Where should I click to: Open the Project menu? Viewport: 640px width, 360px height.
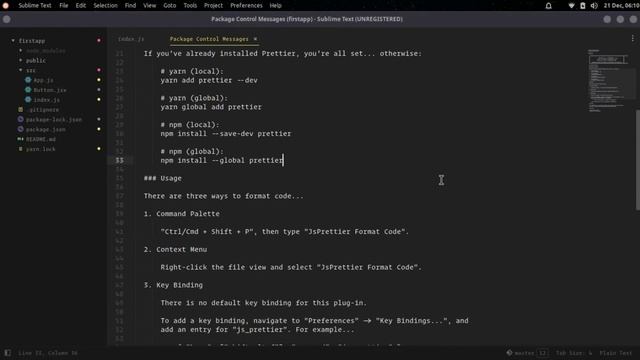[x=213, y=6]
